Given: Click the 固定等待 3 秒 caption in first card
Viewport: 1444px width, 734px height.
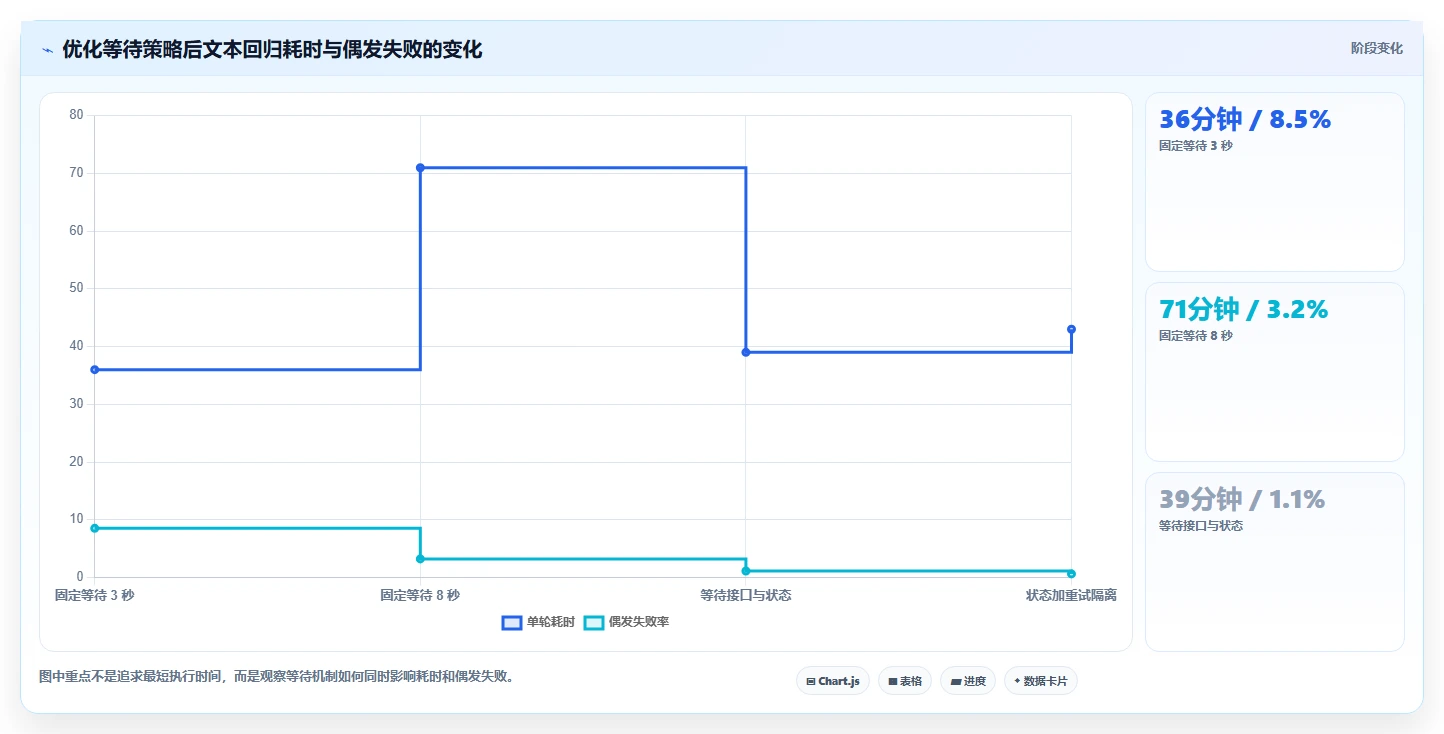Looking at the screenshot, I should tap(1196, 146).
